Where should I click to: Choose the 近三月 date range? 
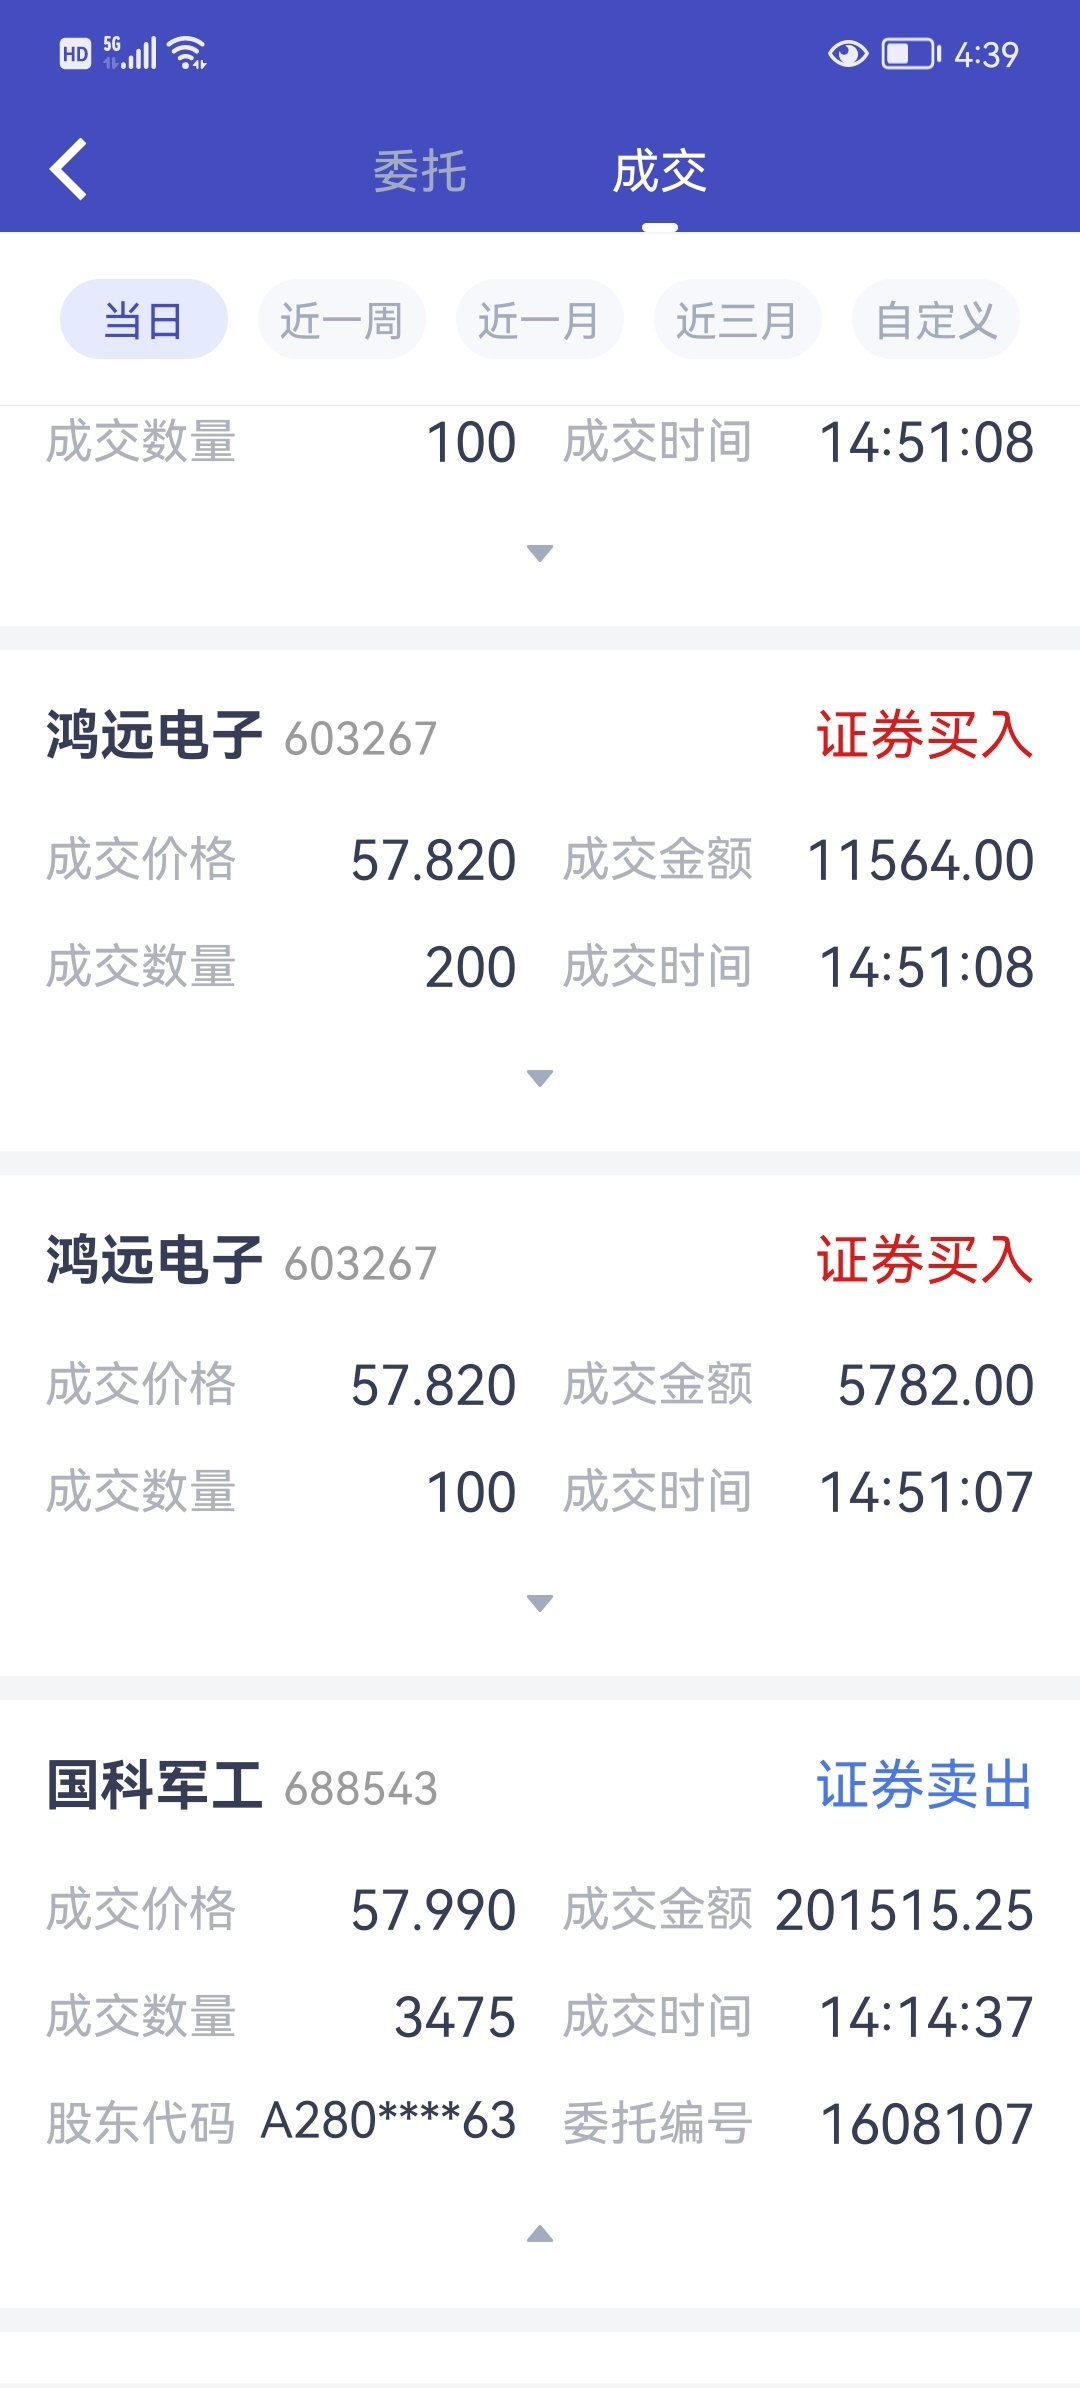pyautogui.click(x=738, y=319)
